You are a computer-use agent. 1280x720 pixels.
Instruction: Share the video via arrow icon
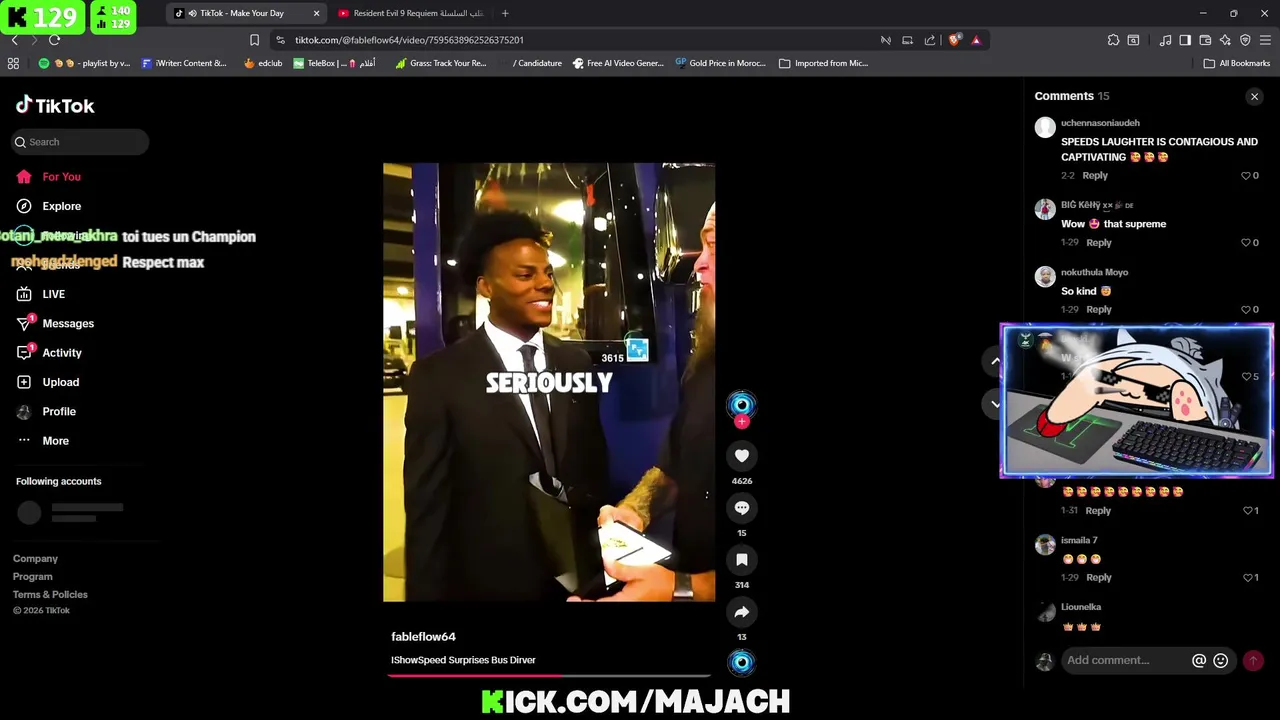click(742, 612)
